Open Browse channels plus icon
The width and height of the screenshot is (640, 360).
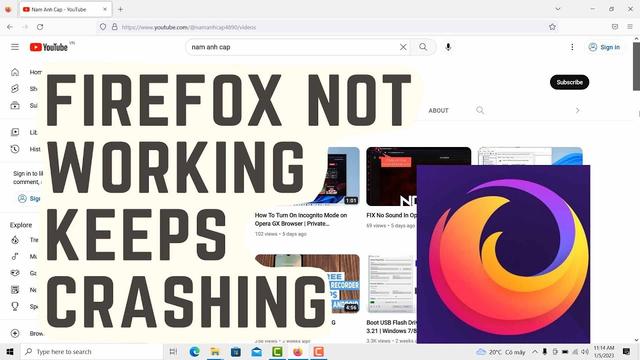coord(15,333)
